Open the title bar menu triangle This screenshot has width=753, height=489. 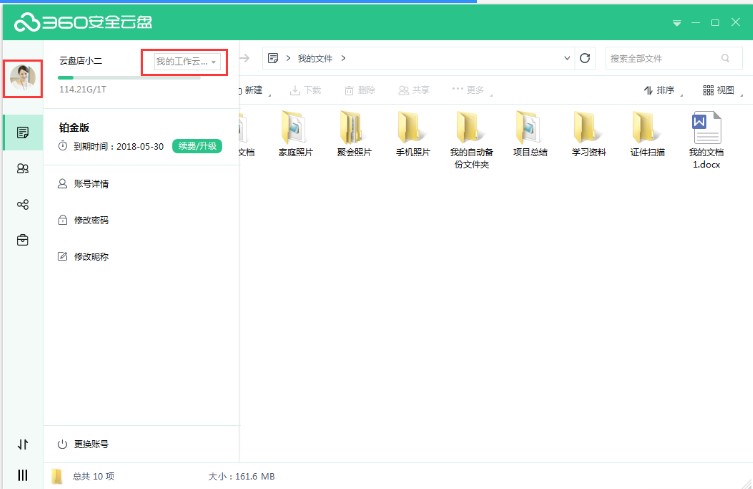point(677,23)
